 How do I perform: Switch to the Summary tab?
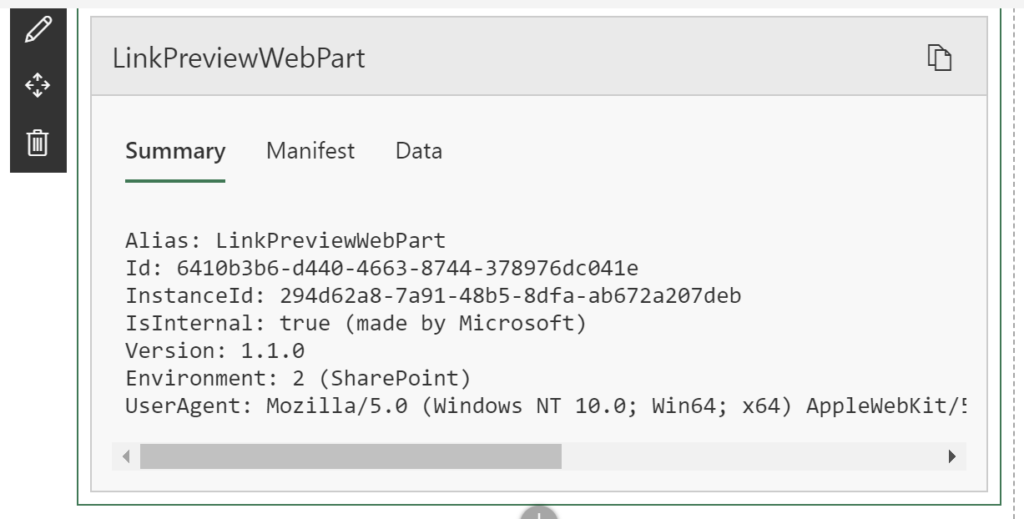point(175,151)
